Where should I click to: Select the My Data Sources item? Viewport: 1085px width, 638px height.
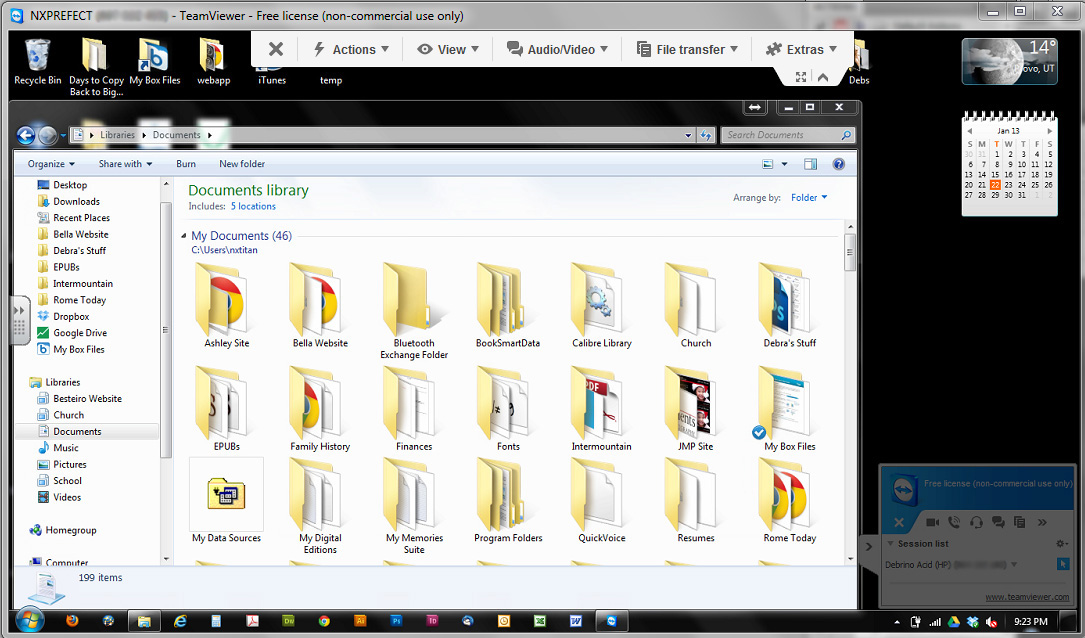pyautogui.click(x=226, y=501)
